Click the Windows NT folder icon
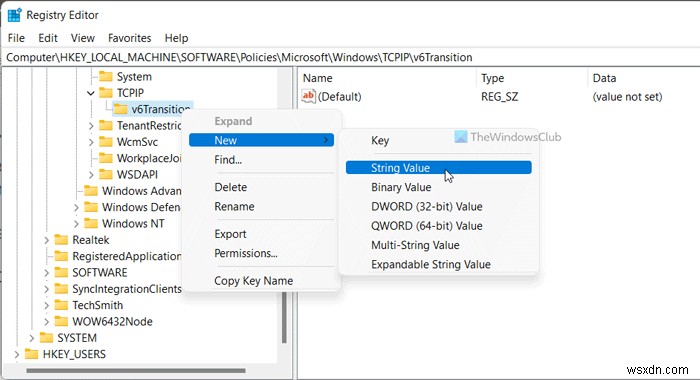The width and height of the screenshot is (700, 380). (x=91, y=223)
